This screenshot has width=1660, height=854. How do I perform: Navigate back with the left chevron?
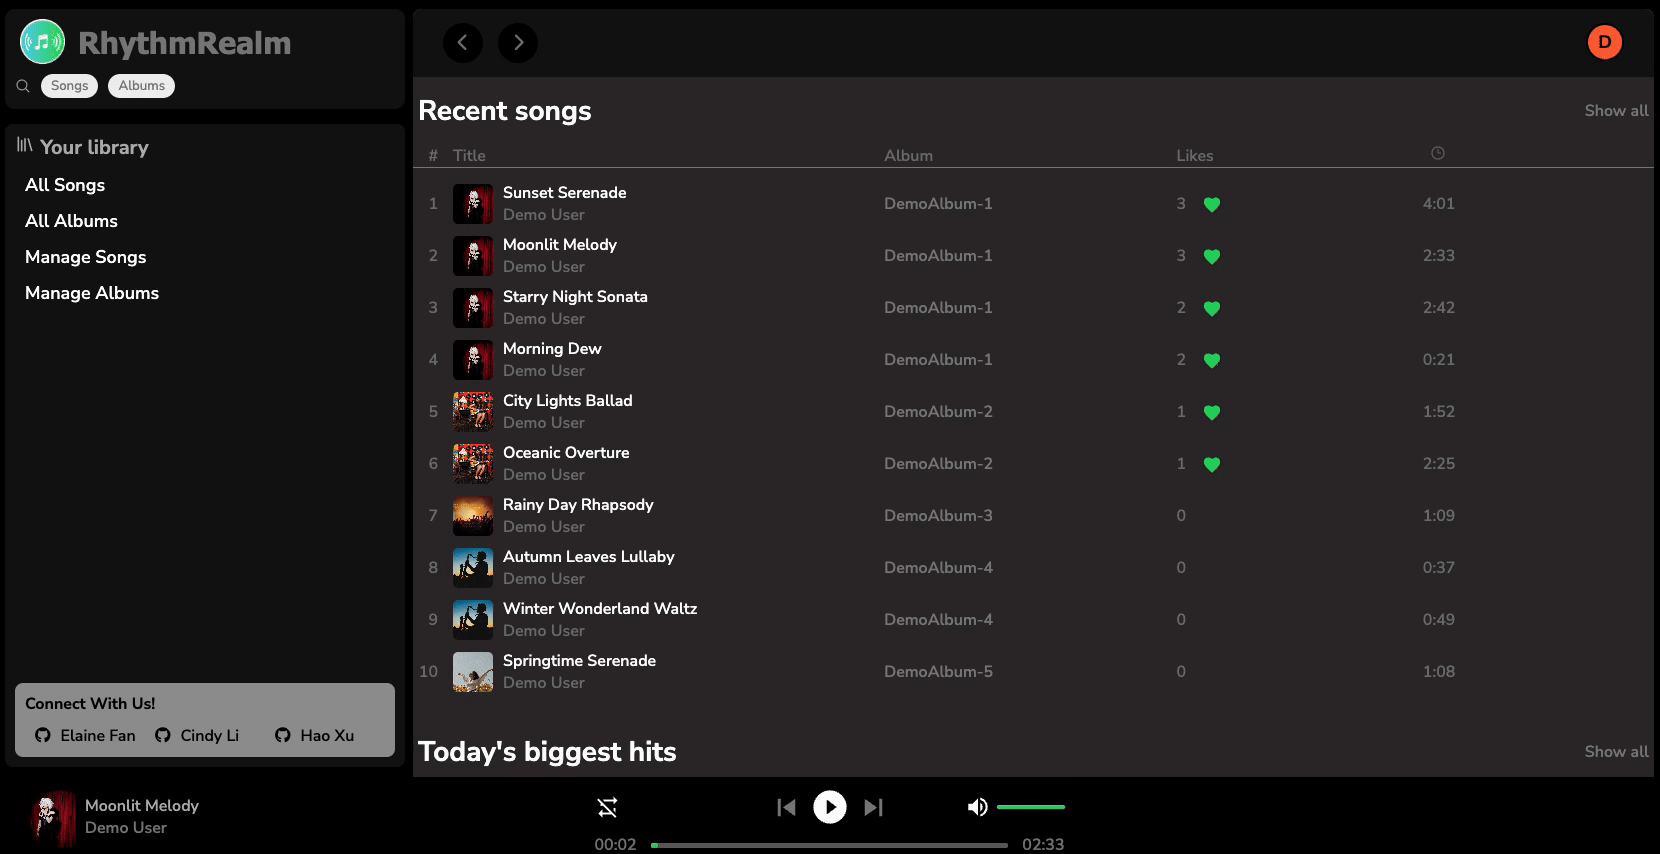463,42
